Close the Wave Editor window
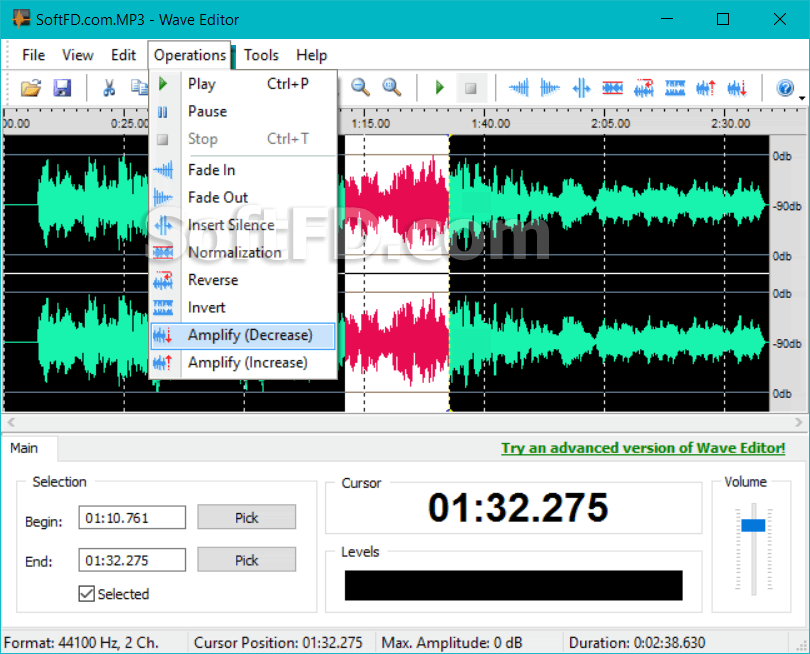 point(780,19)
